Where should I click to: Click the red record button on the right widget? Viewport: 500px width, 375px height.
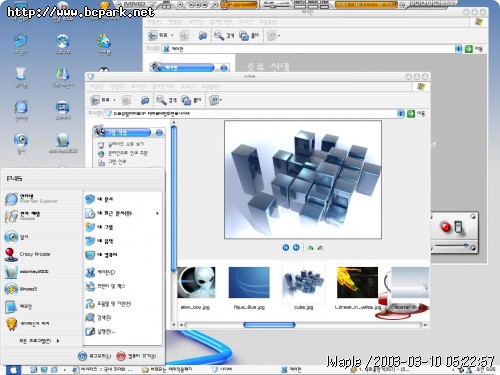click(445, 227)
